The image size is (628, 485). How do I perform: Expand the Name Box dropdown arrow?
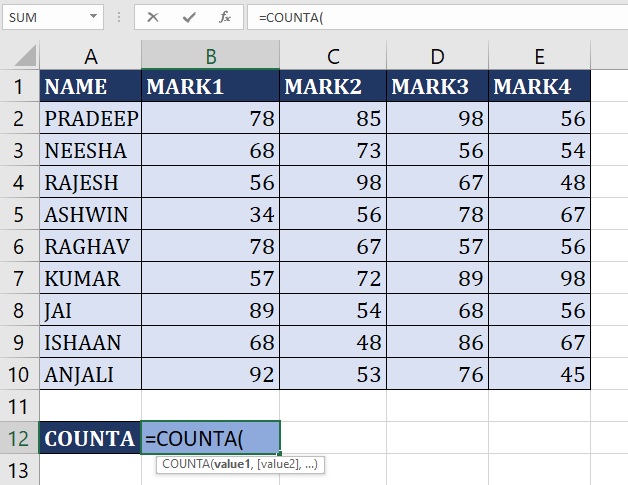pyautogui.click(x=93, y=17)
